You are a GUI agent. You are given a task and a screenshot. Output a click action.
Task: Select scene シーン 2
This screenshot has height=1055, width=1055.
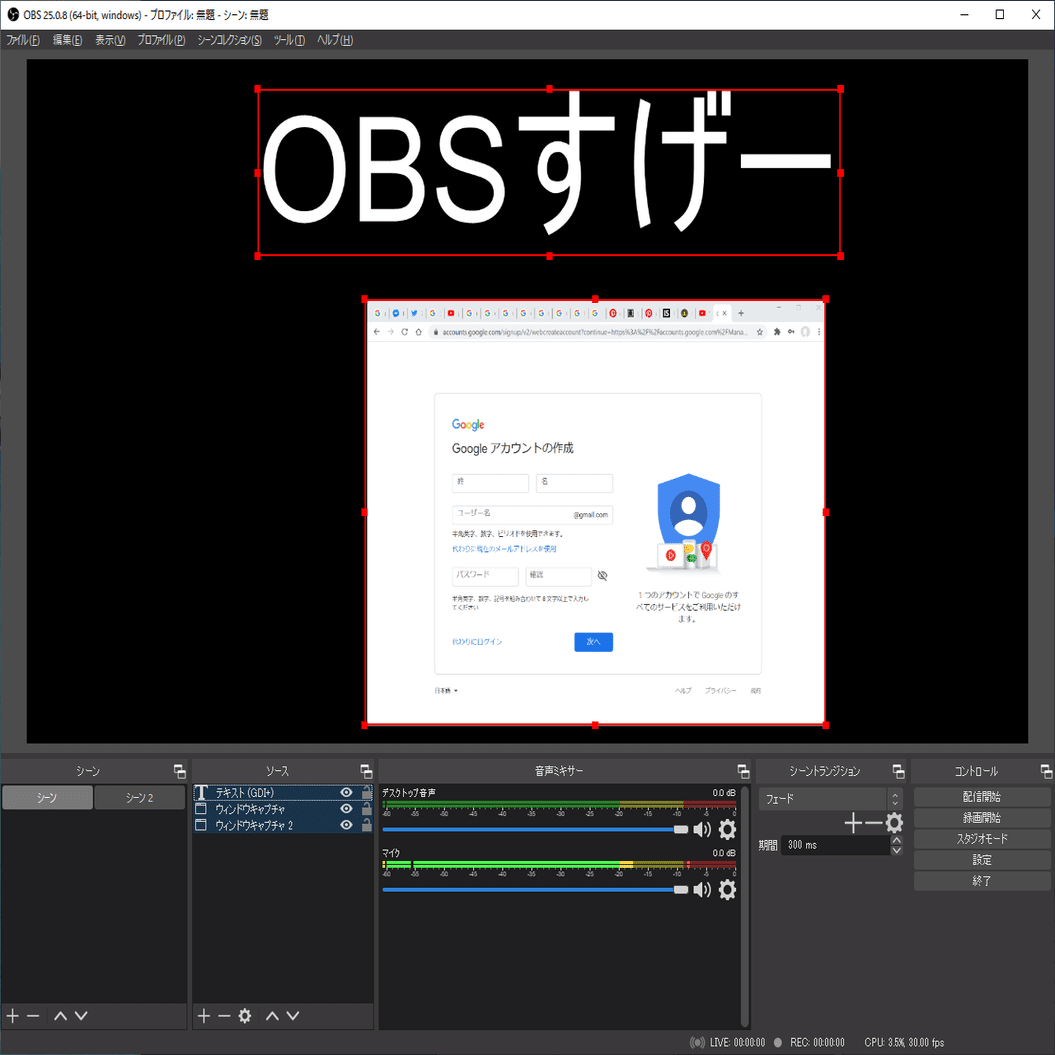(139, 797)
